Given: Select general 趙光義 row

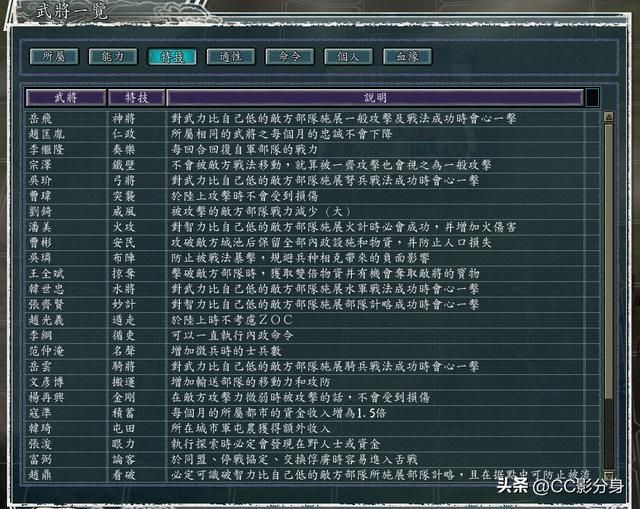Looking at the screenshot, I should [312, 320].
